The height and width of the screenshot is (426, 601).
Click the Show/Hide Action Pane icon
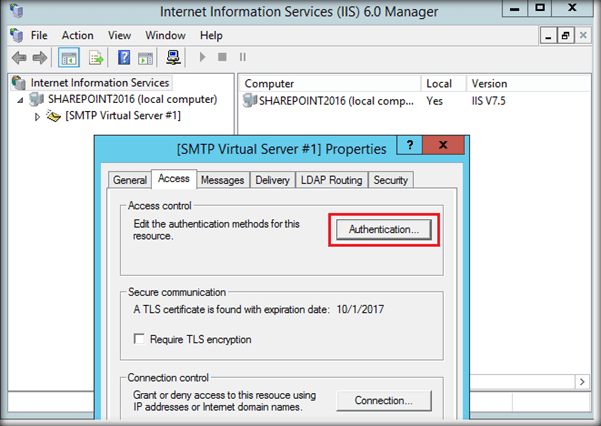pyautogui.click(x=144, y=57)
